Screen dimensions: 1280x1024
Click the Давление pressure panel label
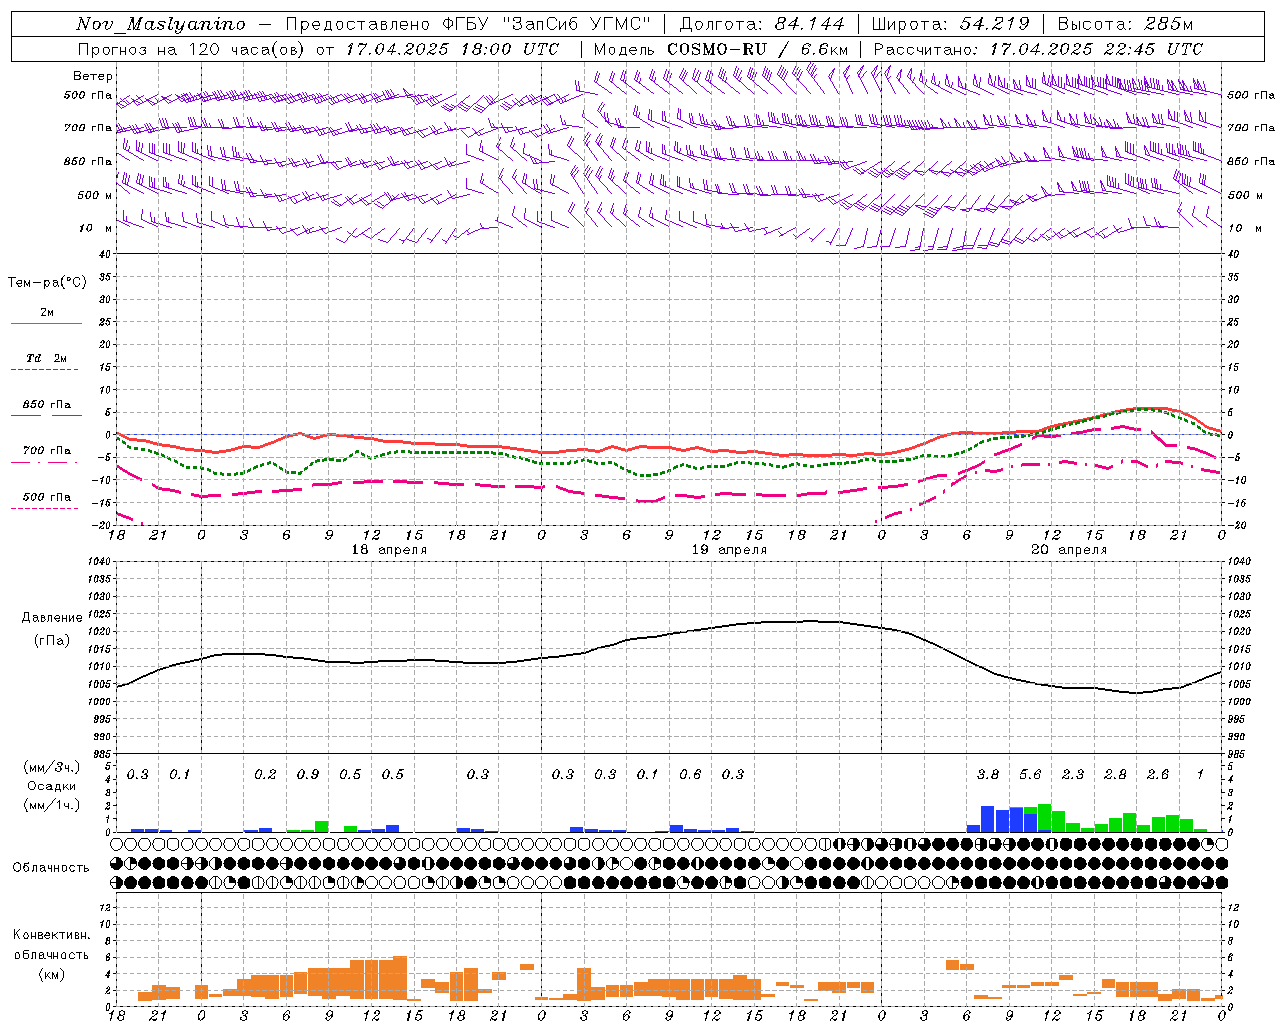click(x=52, y=618)
